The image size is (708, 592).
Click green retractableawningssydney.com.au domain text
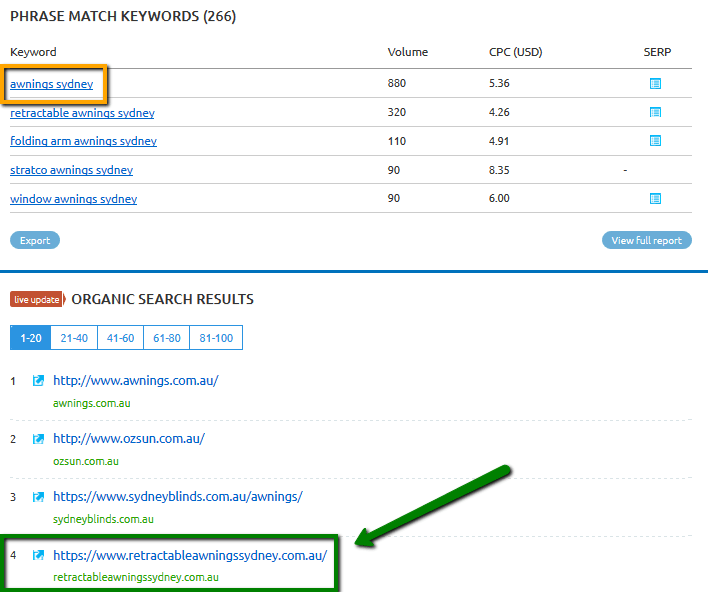[136, 577]
